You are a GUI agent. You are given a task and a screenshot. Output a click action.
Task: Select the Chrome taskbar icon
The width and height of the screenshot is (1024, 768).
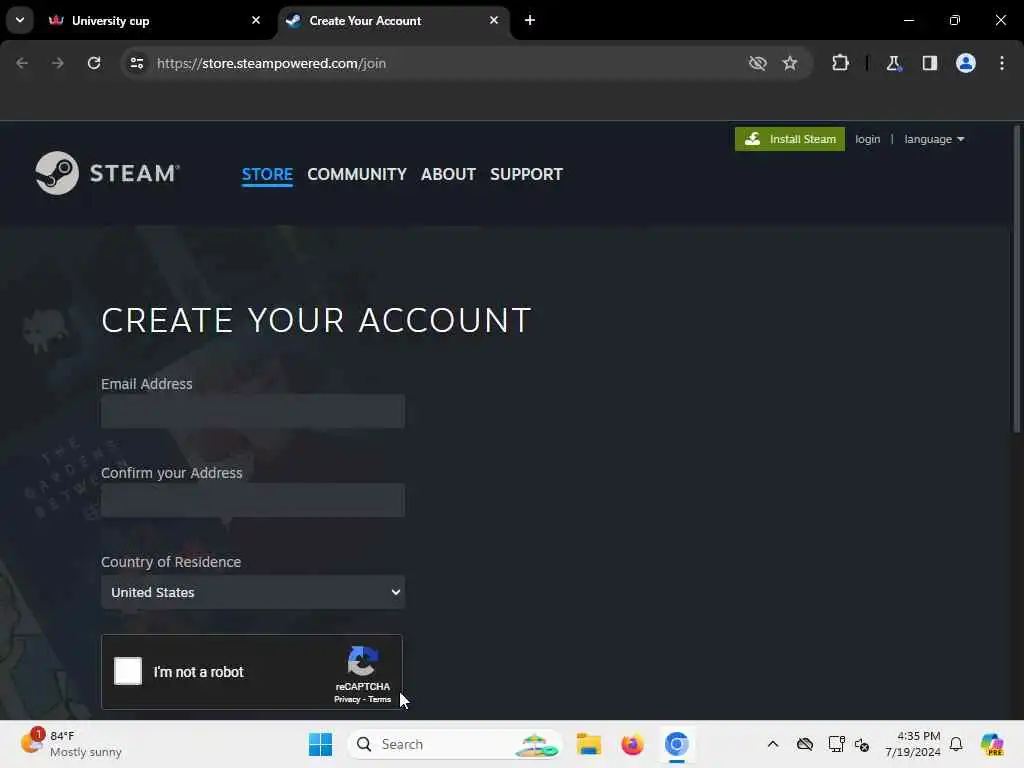click(x=677, y=744)
